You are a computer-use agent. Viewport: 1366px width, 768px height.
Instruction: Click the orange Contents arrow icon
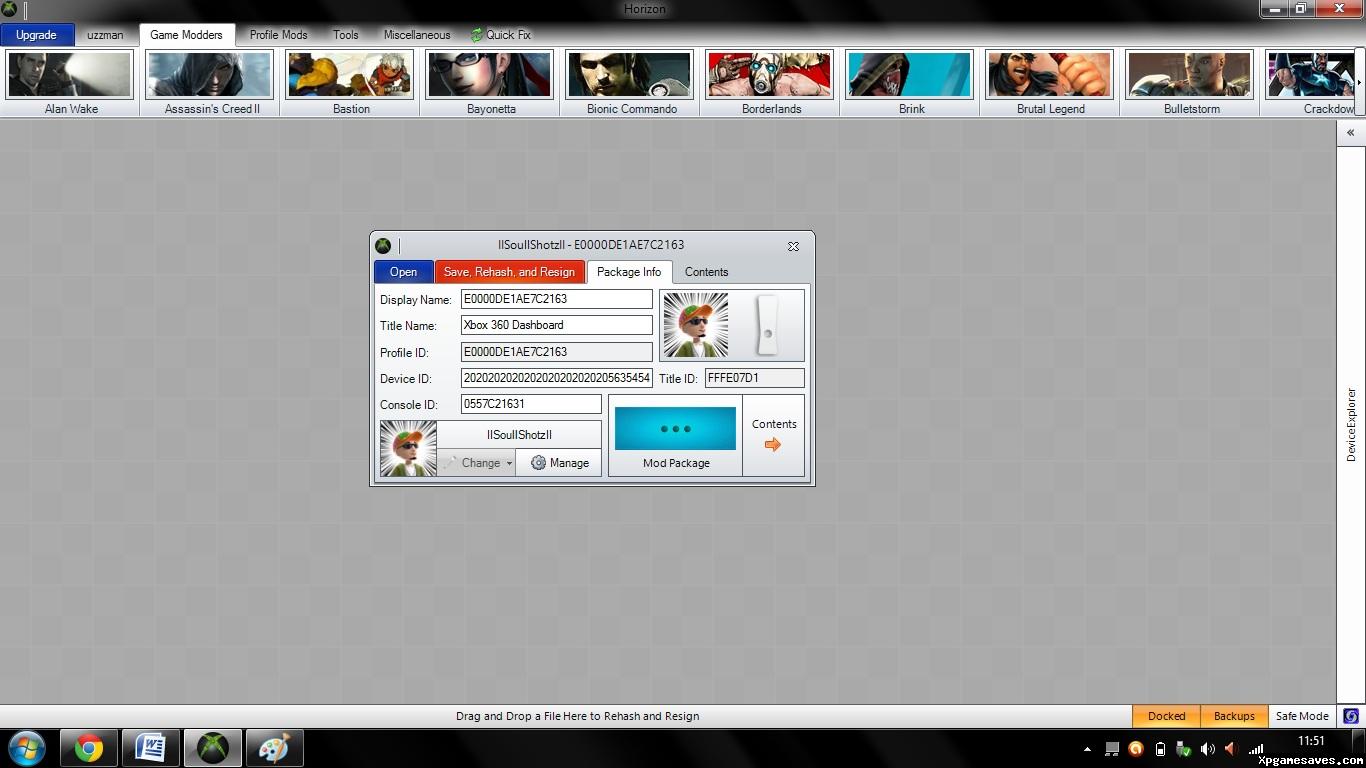(x=773, y=445)
